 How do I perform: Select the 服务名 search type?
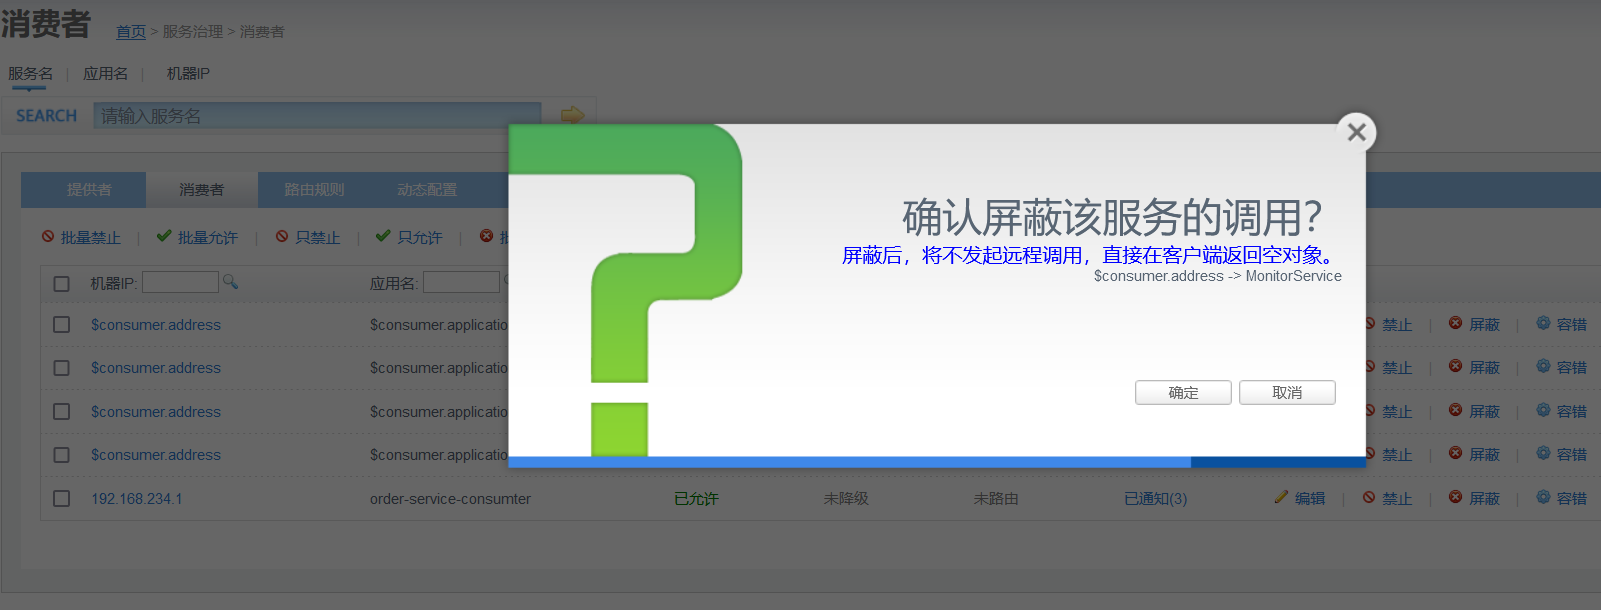30,74
